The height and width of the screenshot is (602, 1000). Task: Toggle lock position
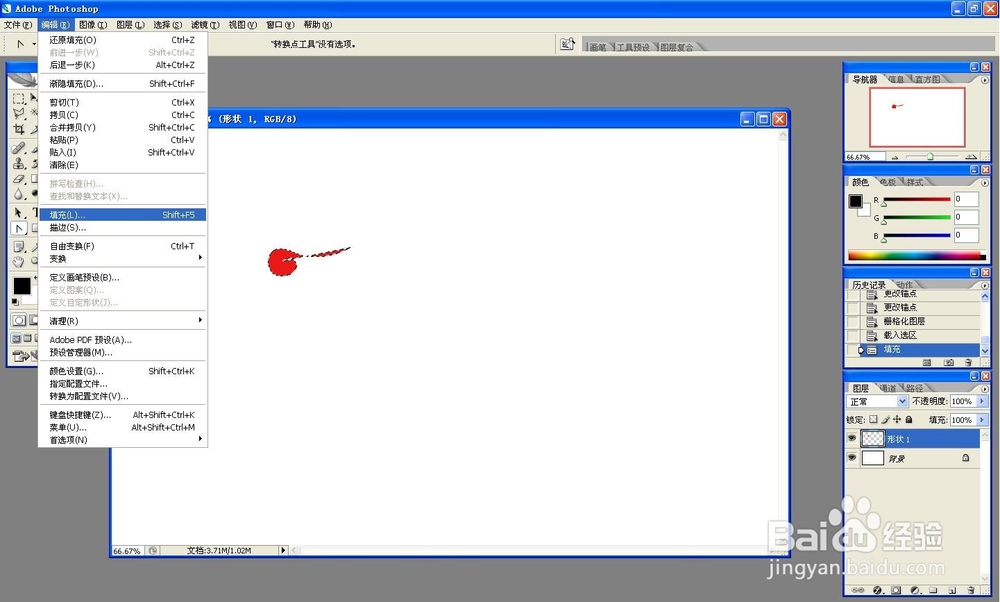(x=897, y=420)
